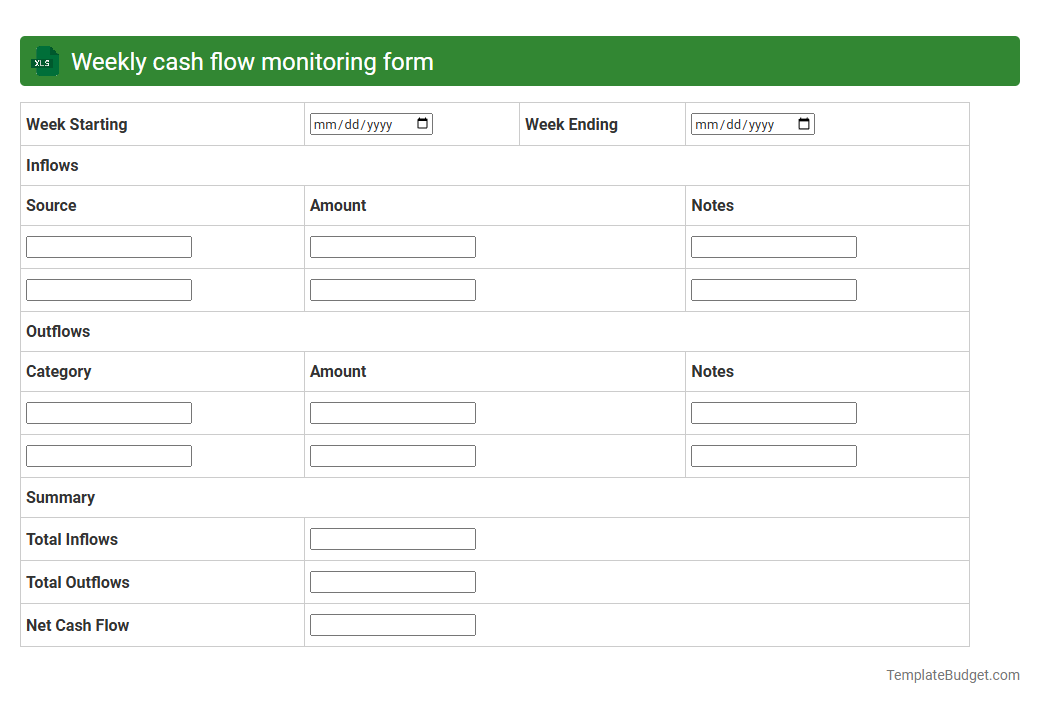Viewport: 1040px width, 704px height.
Task: Click the Total Inflows input field
Action: pos(392,538)
